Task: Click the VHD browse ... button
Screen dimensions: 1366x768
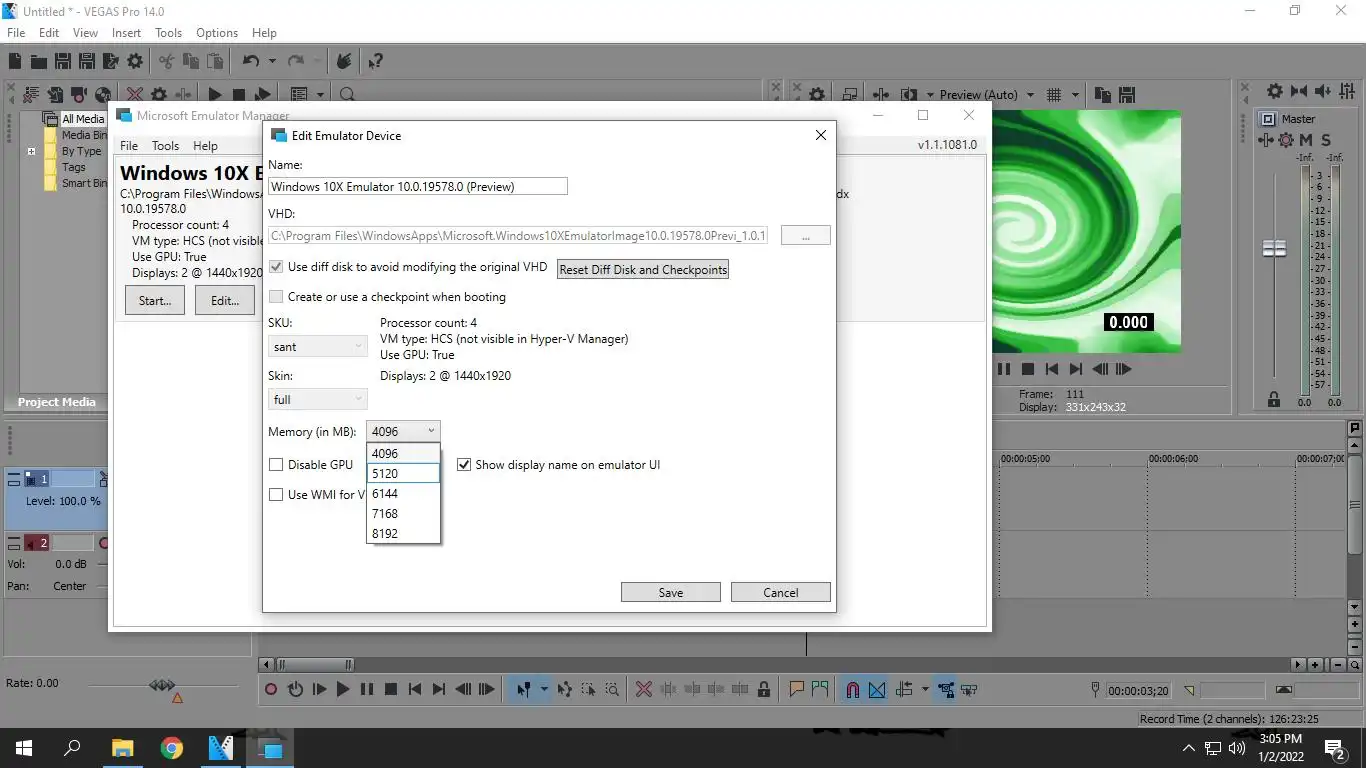Action: tap(806, 236)
